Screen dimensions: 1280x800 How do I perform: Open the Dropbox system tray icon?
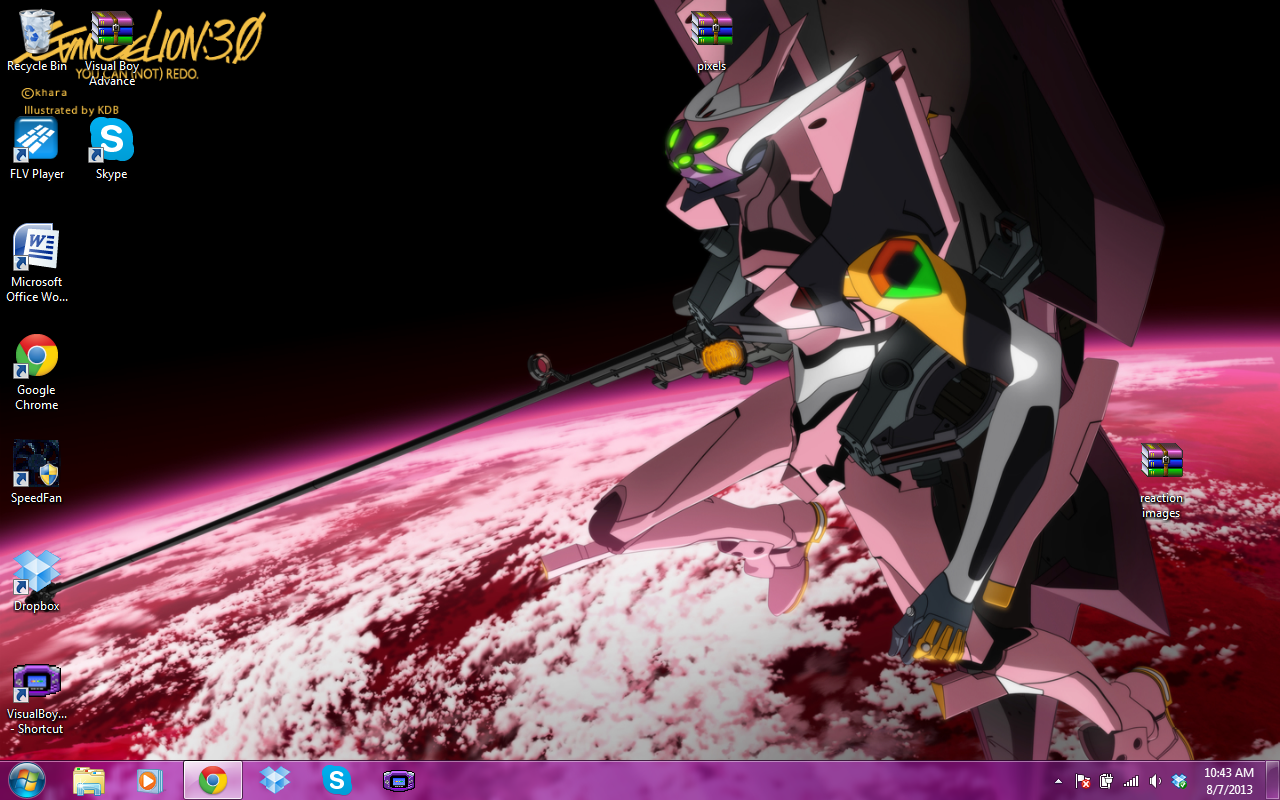(x=1179, y=781)
